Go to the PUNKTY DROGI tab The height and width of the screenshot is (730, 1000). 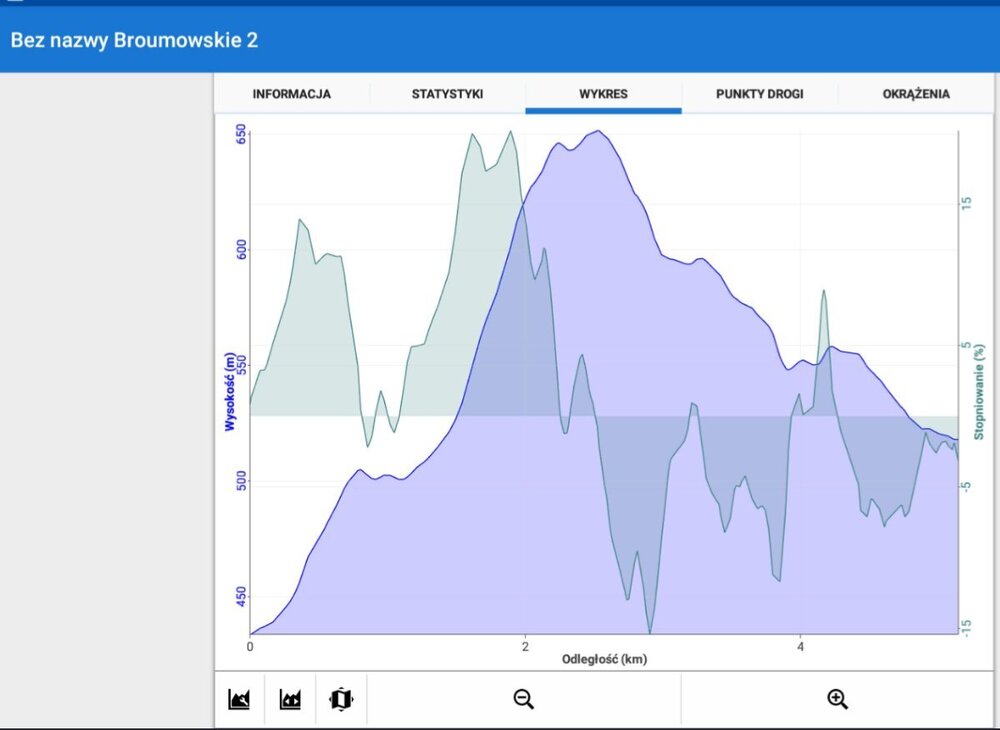coord(759,94)
